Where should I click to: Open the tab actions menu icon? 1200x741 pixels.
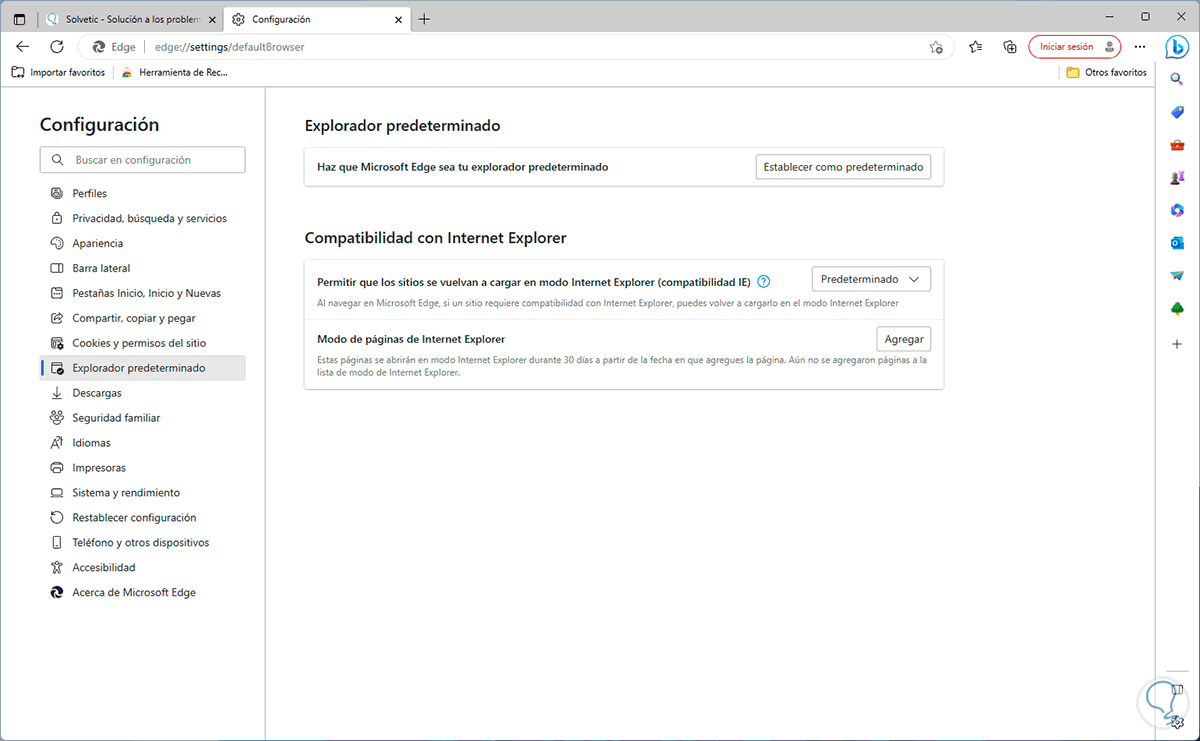click(19, 19)
